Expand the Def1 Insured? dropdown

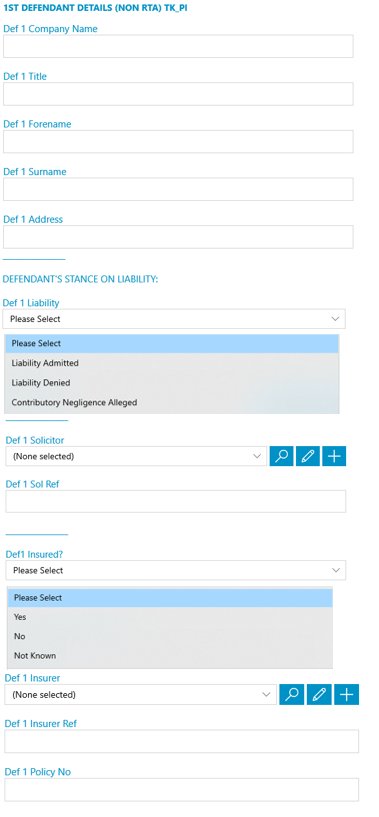pos(176,571)
